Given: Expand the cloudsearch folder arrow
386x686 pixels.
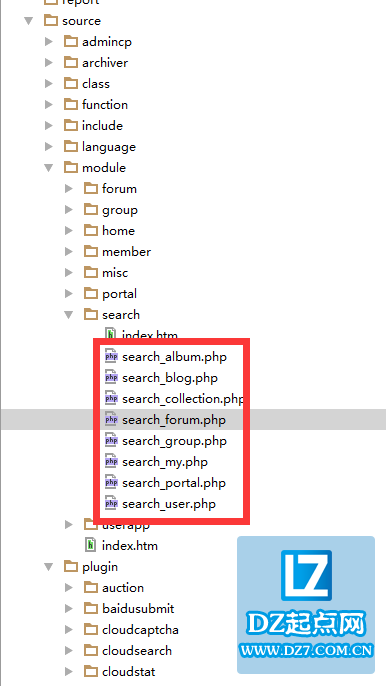Looking at the screenshot, I should (x=69, y=651).
